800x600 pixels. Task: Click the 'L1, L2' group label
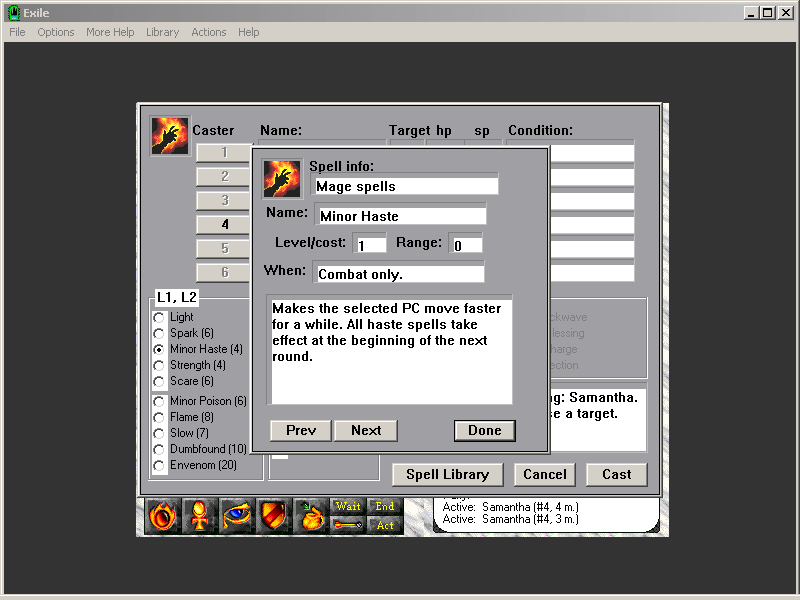click(177, 297)
